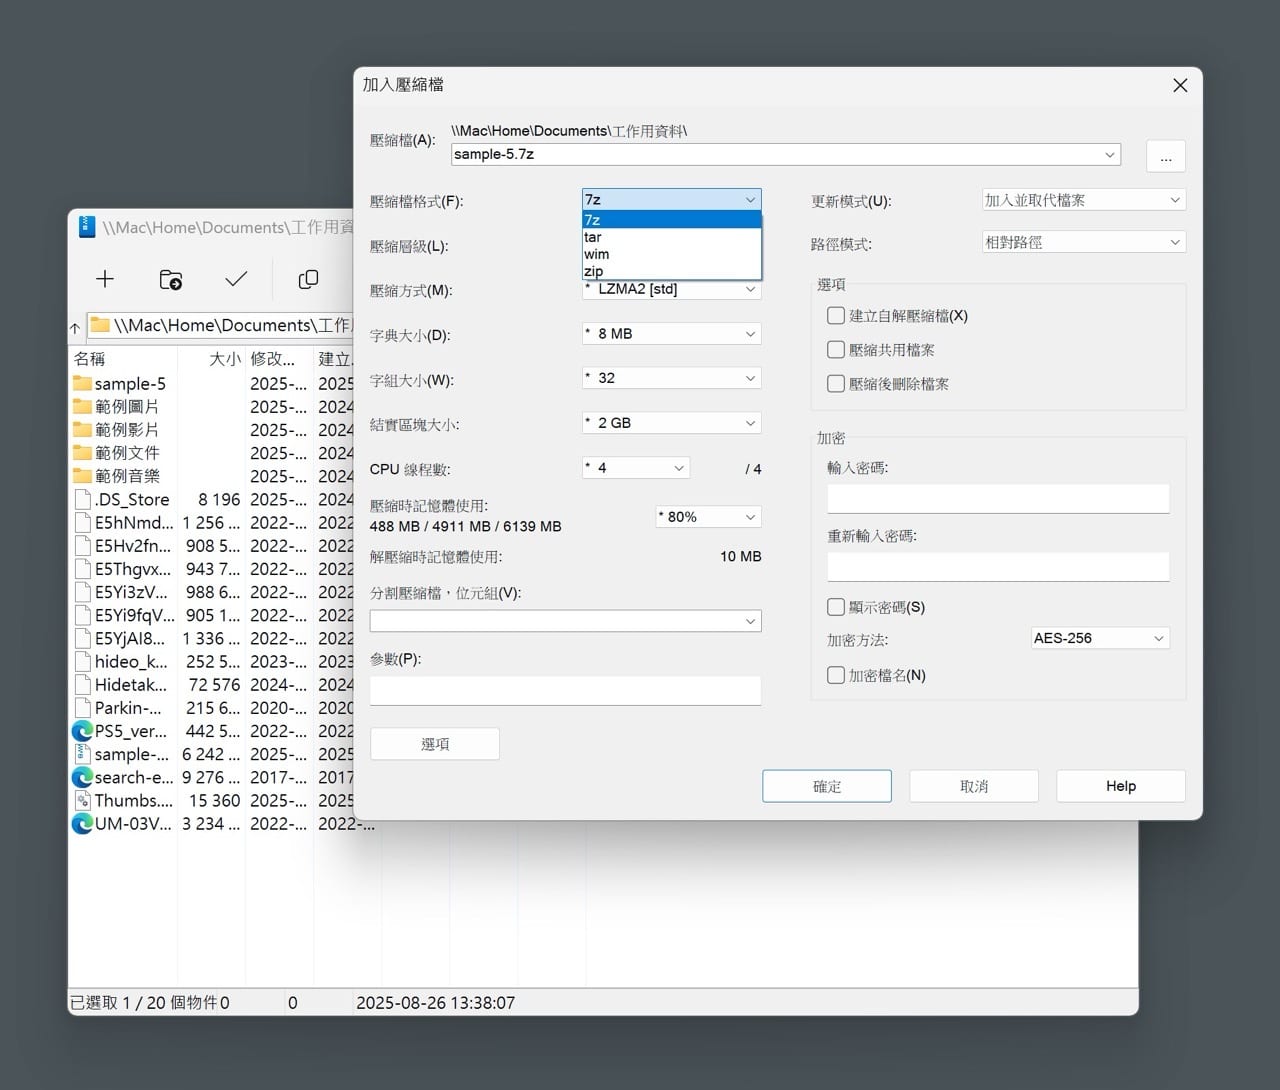This screenshot has height=1090, width=1280.
Task: Enable 建立自解壓縮檔(X) checkbox
Action: [x=836, y=315]
